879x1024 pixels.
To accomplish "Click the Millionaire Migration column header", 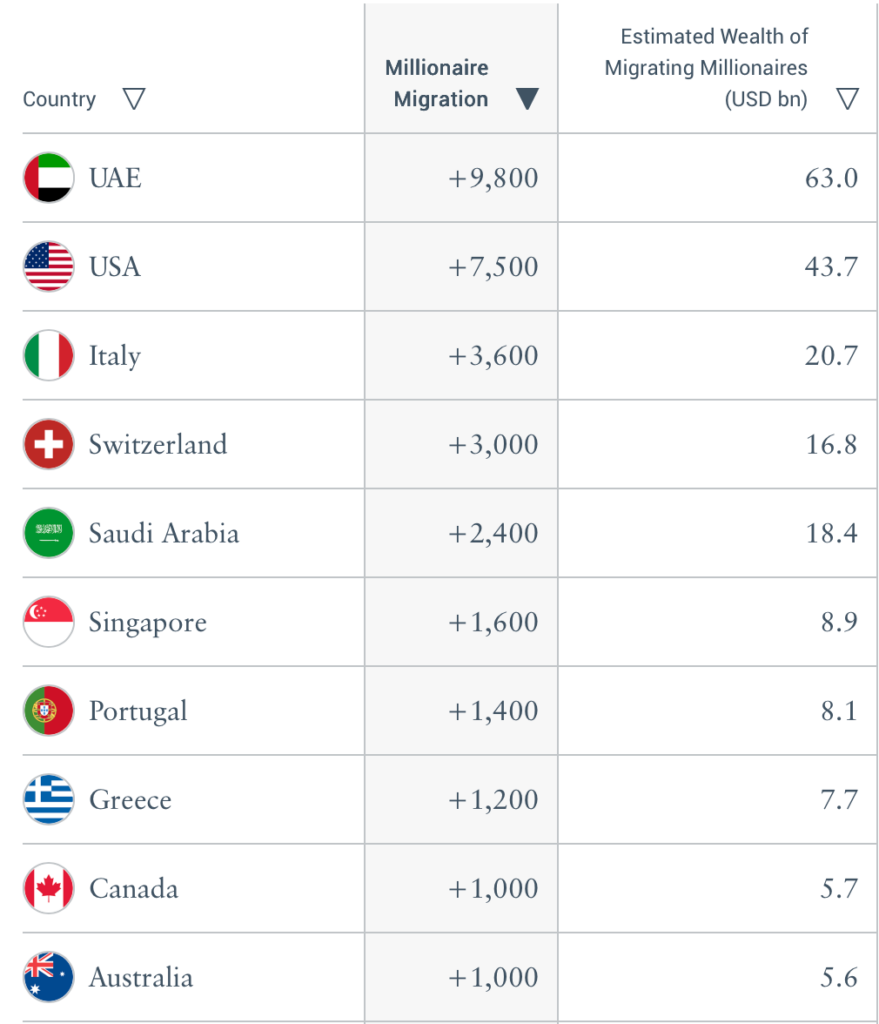I will pos(438,84).
